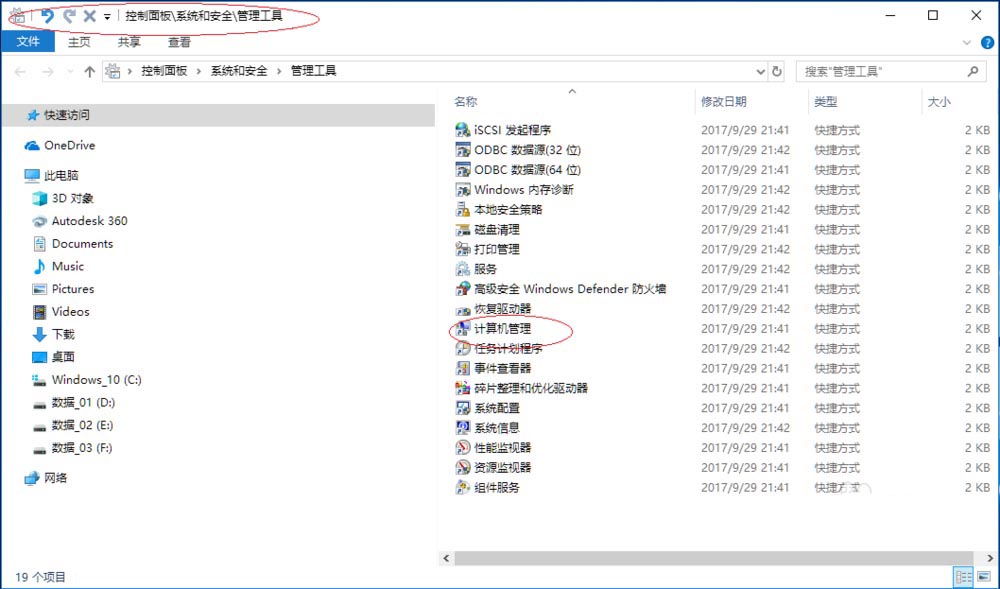The height and width of the screenshot is (589, 1000).
Task: Go up one folder level
Action: coord(89,71)
